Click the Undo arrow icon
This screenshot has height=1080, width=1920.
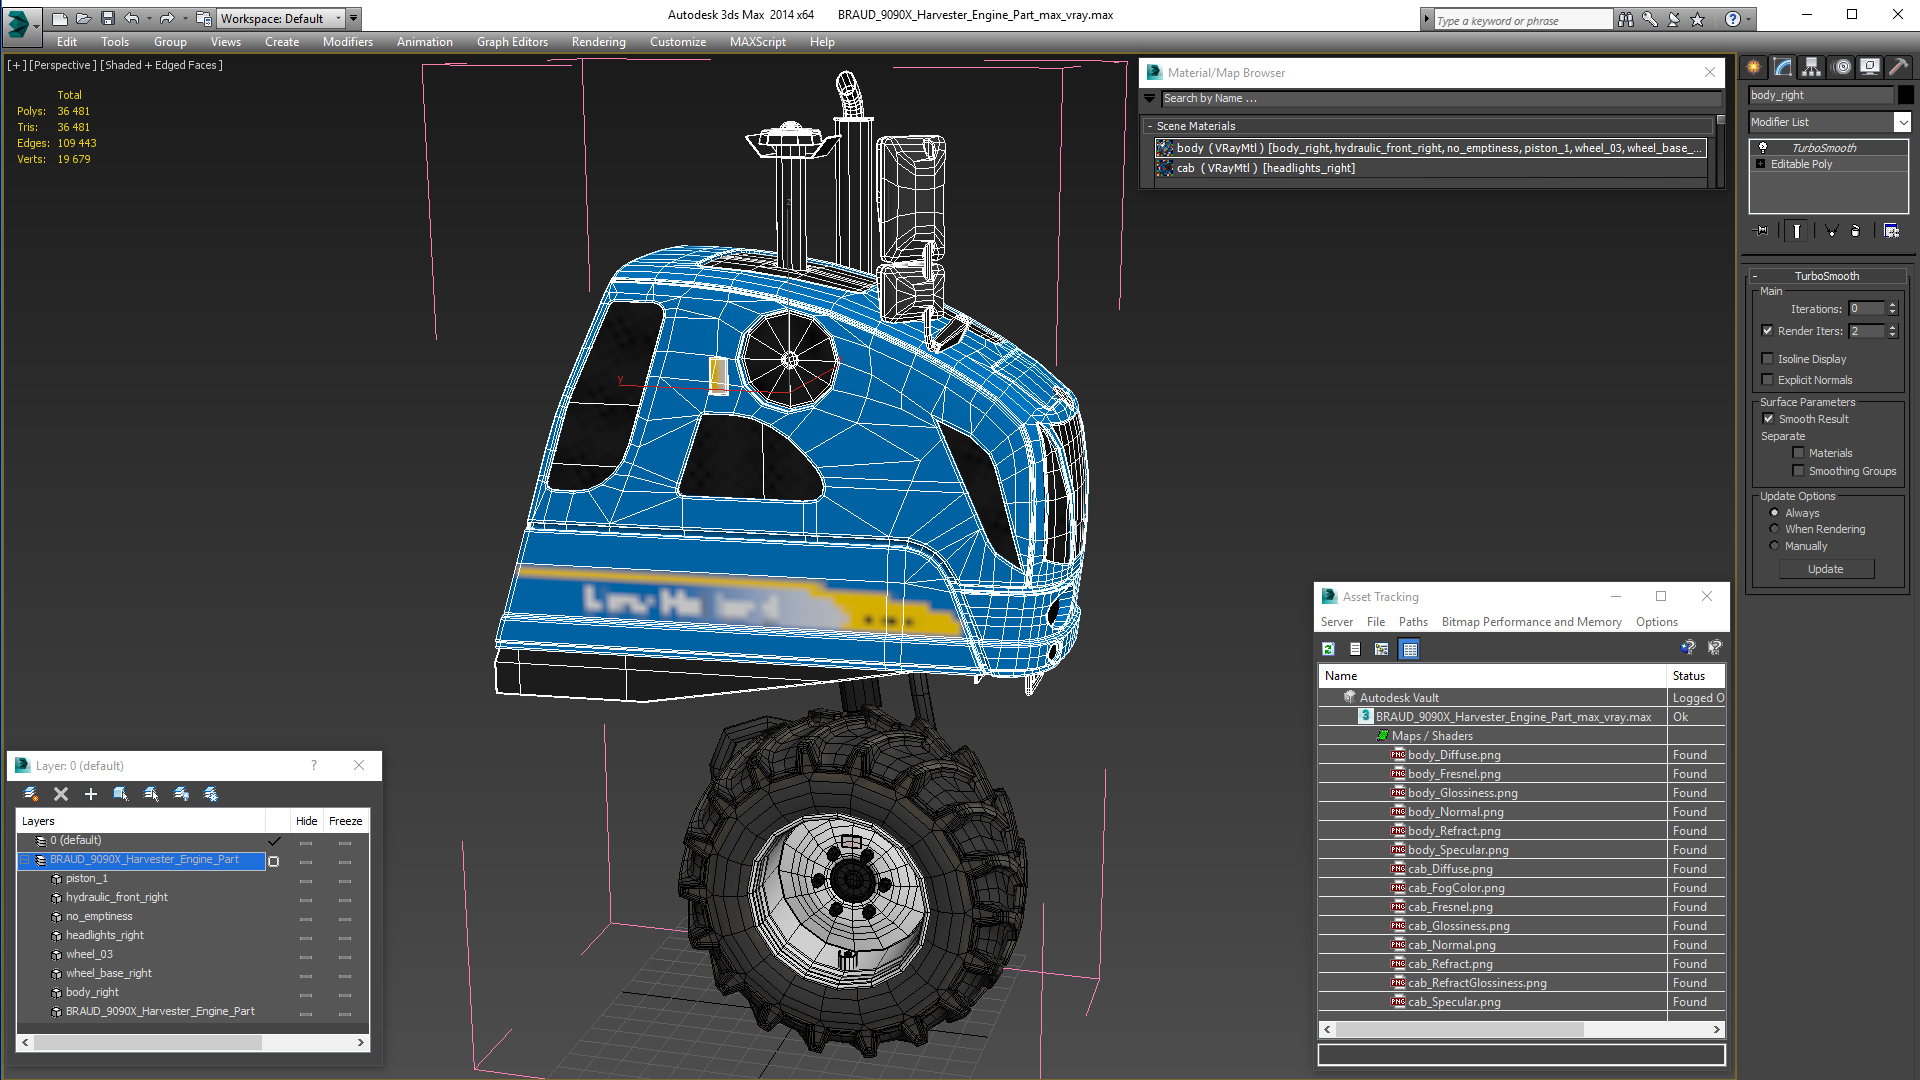[132, 18]
